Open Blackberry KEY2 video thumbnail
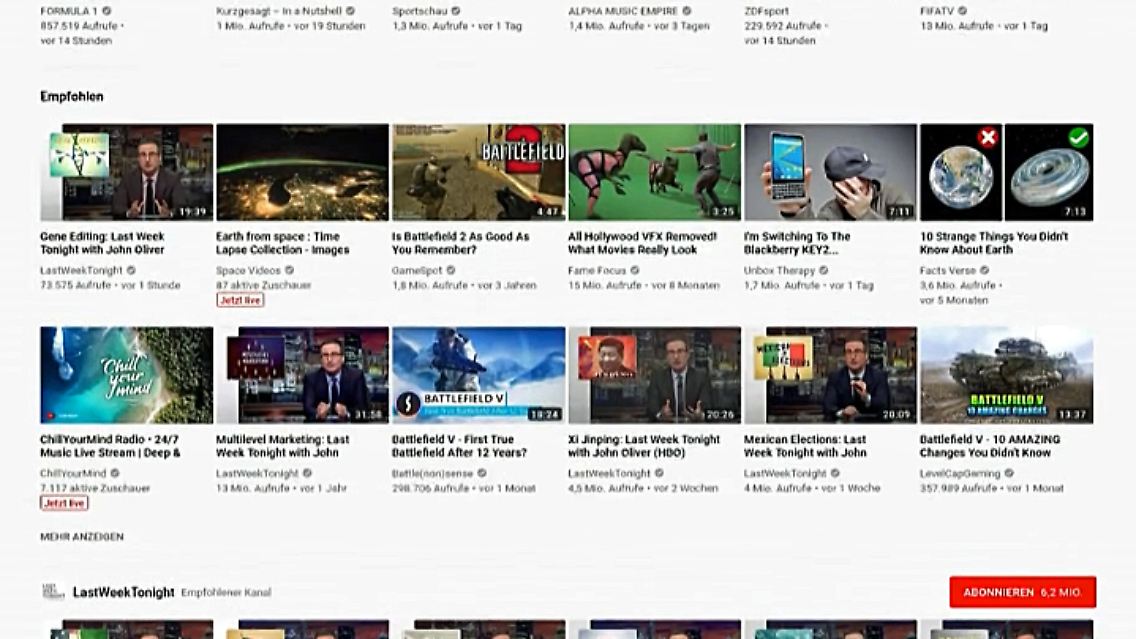 (830, 172)
